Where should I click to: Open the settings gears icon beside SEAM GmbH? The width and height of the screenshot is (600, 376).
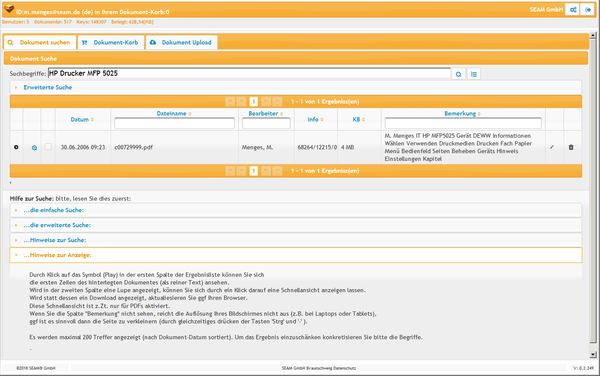[572, 10]
